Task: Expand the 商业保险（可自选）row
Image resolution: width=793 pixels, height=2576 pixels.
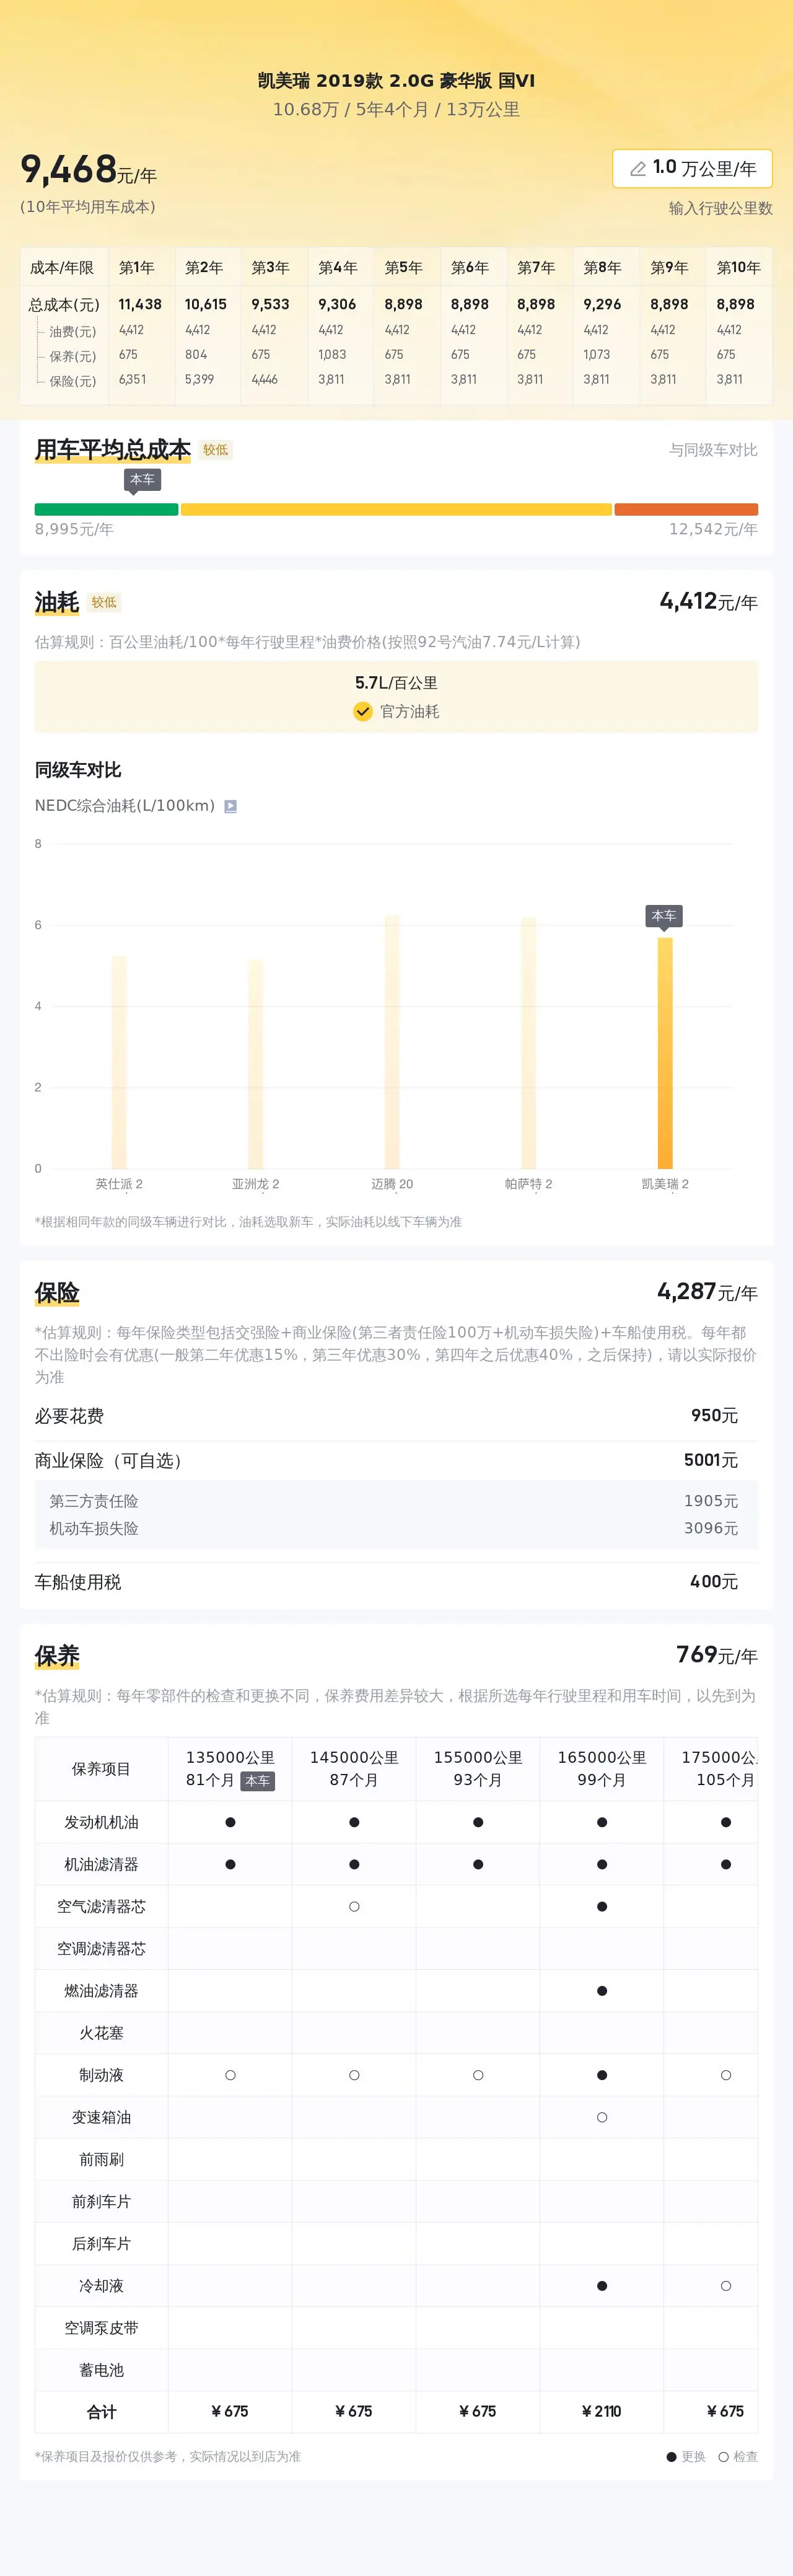Action: click(x=396, y=1461)
